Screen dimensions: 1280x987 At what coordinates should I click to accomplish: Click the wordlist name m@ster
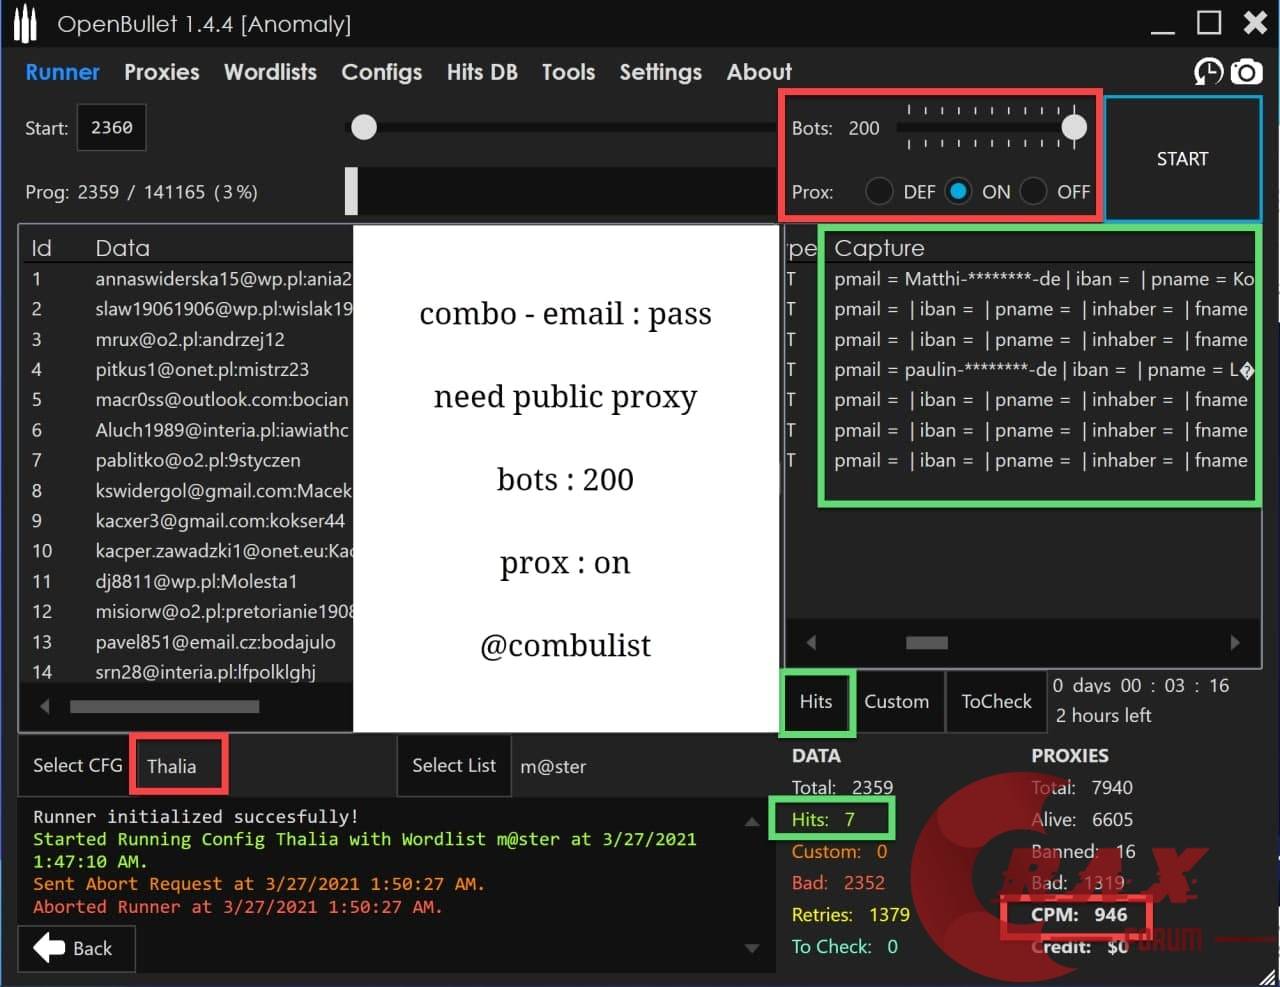point(553,766)
